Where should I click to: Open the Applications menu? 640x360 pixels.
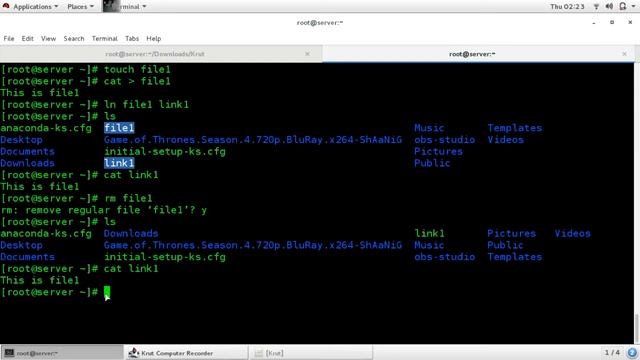pos(36,7)
